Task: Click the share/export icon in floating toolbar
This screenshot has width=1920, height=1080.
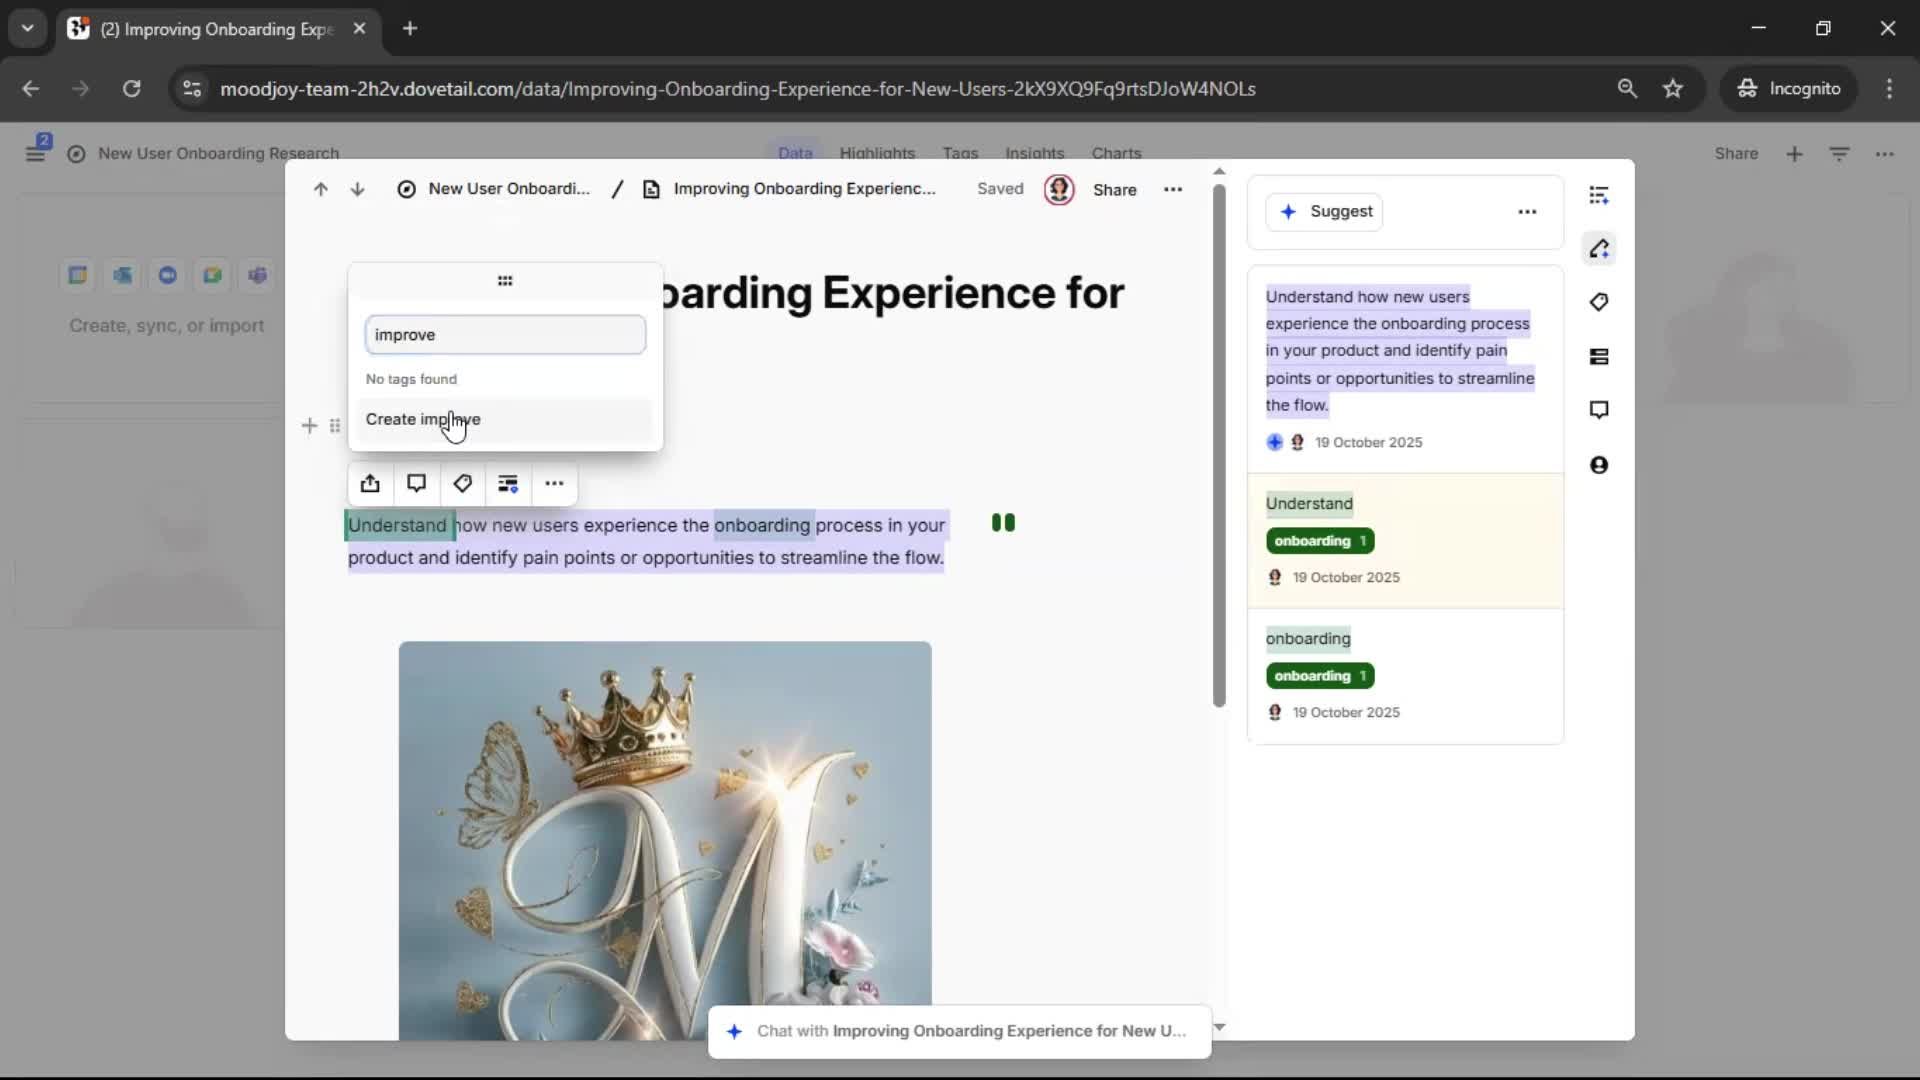Action: [370, 484]
